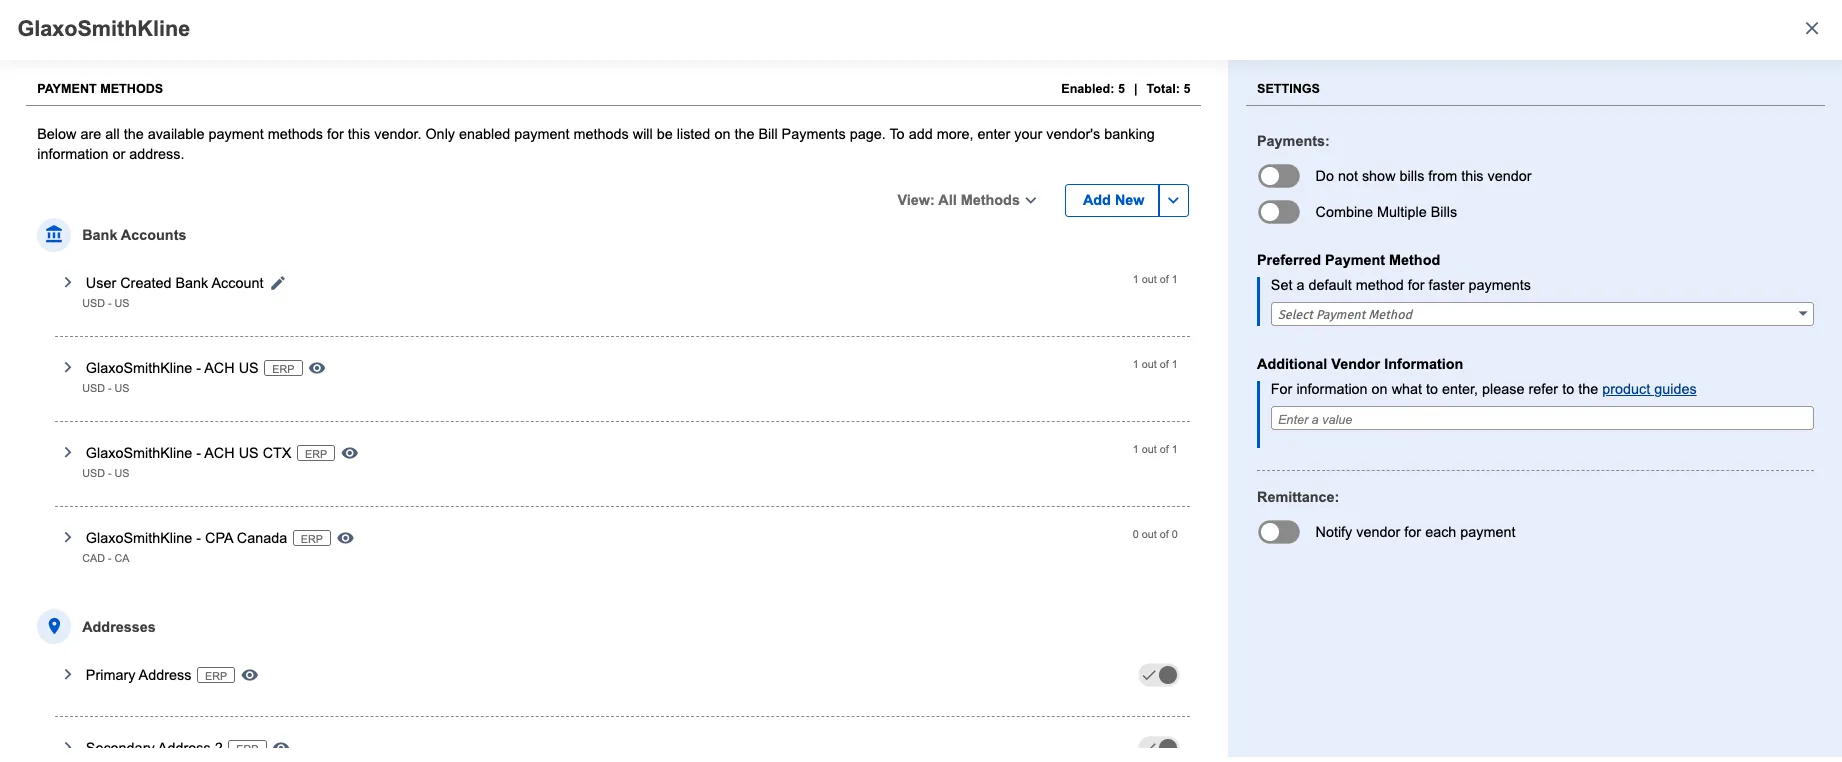Image resolution: width=1842 pixels, height=762 pixels.
Task: Click the ERP tag on ACH US CTX
Action: (x=316, y=453)
